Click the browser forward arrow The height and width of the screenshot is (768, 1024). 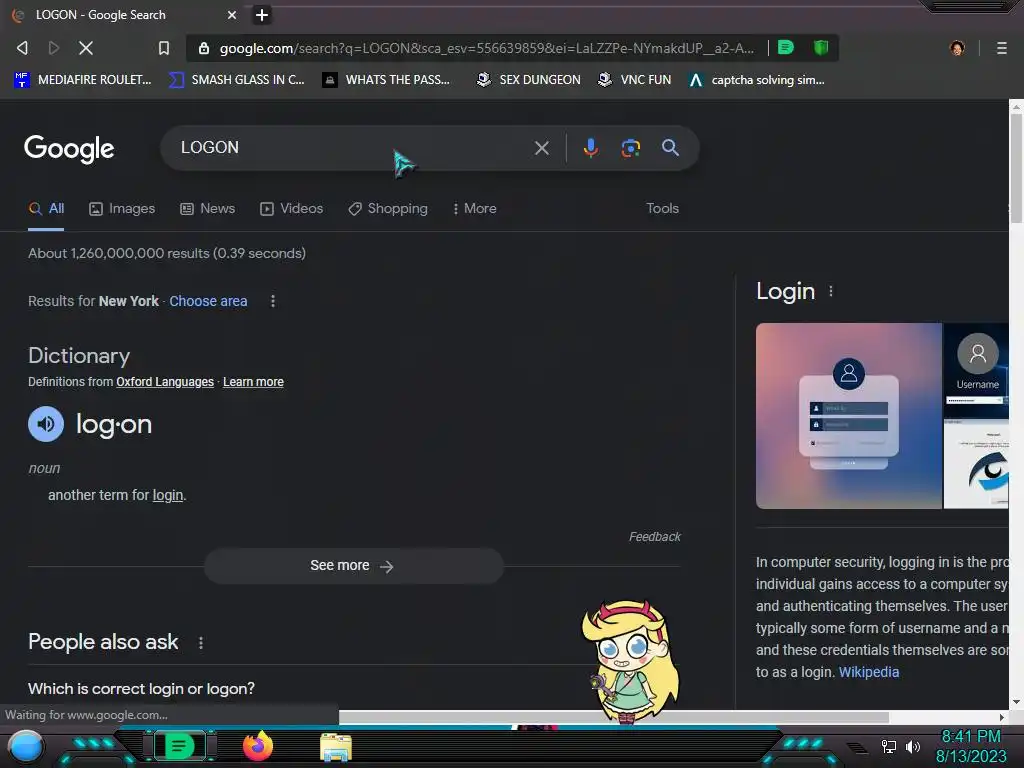click(54, 48)
